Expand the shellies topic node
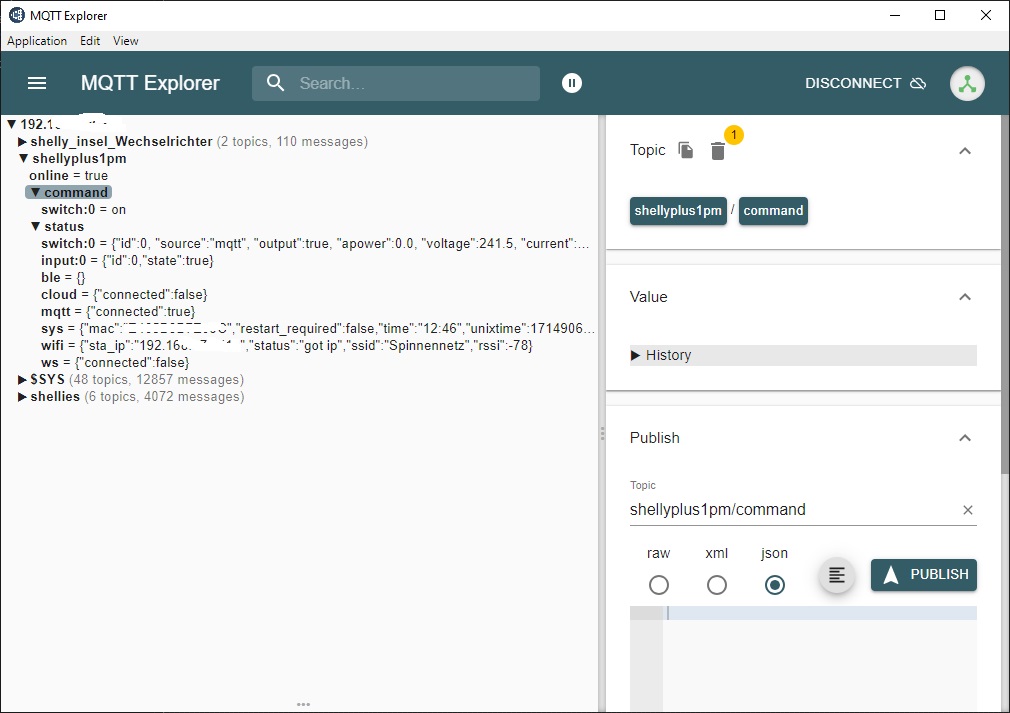This screenshot has width=1010, height=713. (23, 397)
